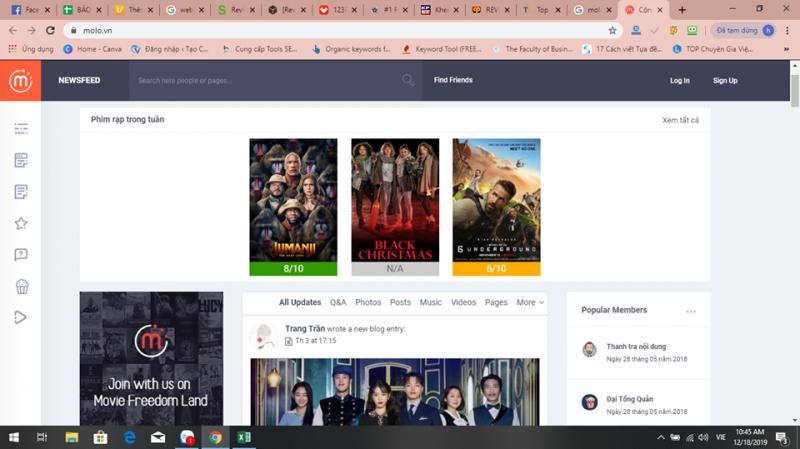Click the star icon in left sidebar

pos(21,223)
